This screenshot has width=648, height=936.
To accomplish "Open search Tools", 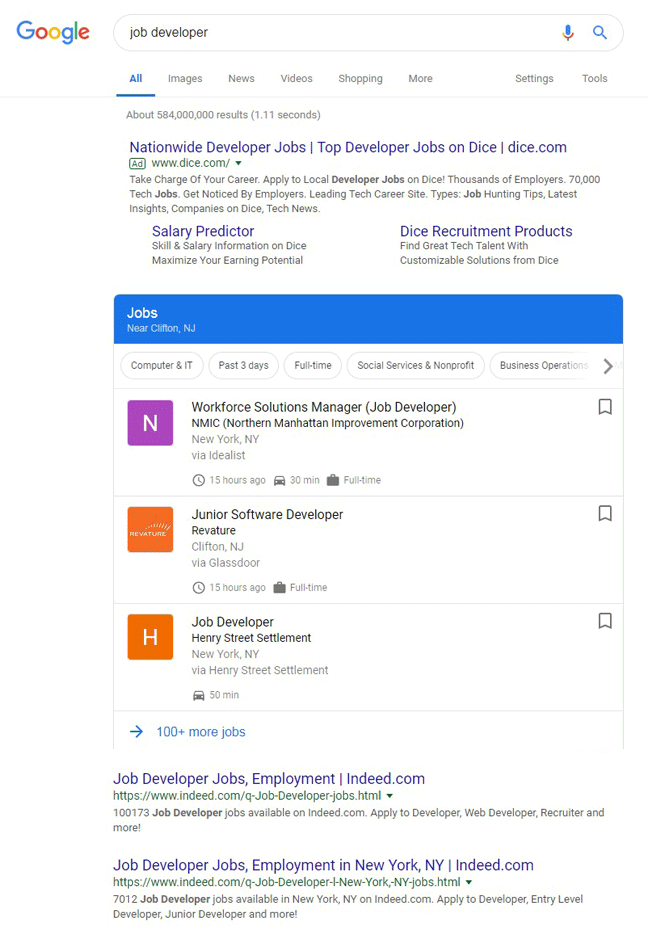I will (595, 78).
